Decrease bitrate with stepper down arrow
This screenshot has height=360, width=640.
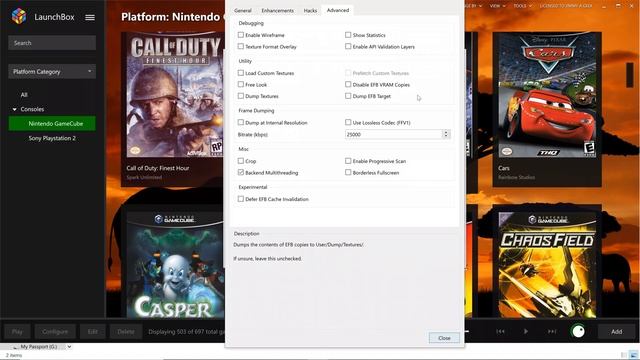pos(446,137)
